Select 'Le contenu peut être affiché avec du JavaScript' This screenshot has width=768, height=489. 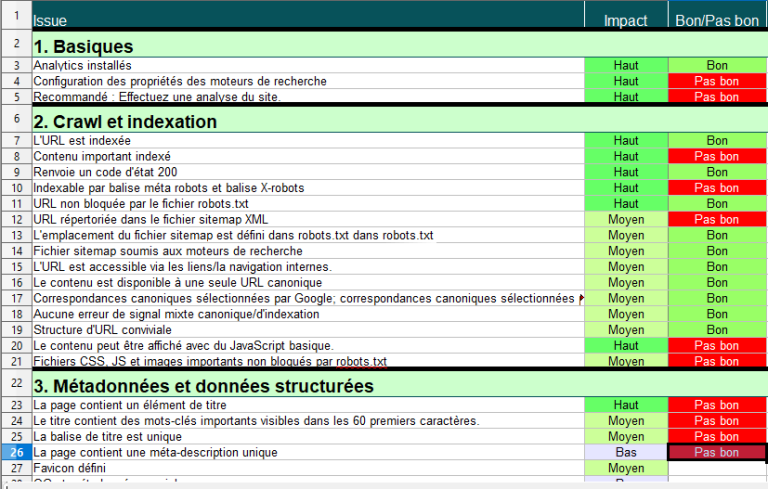308,345
